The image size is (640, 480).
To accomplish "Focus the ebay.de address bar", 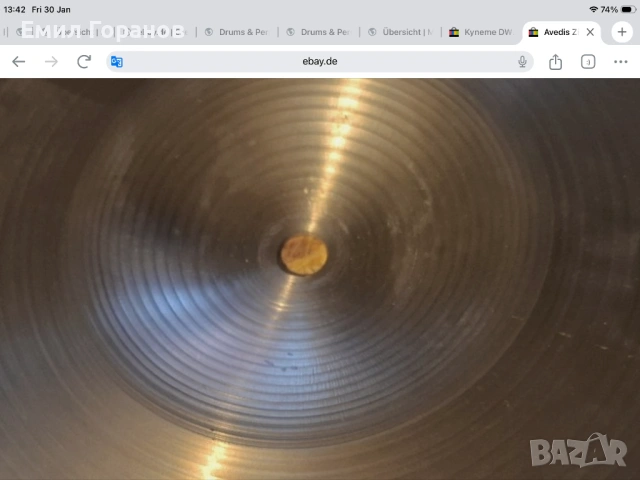I will tap(320, 62).
